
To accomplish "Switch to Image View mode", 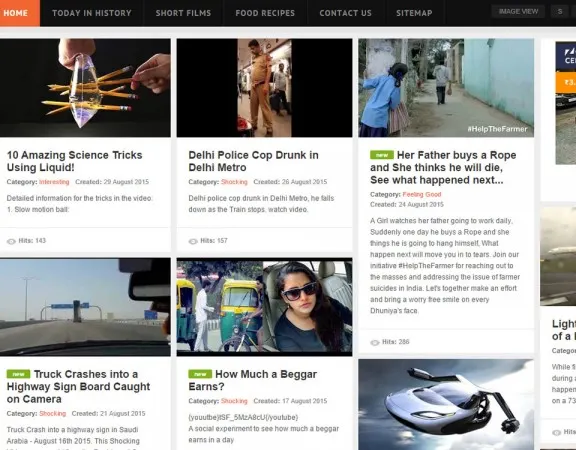I will coord(518,12).
